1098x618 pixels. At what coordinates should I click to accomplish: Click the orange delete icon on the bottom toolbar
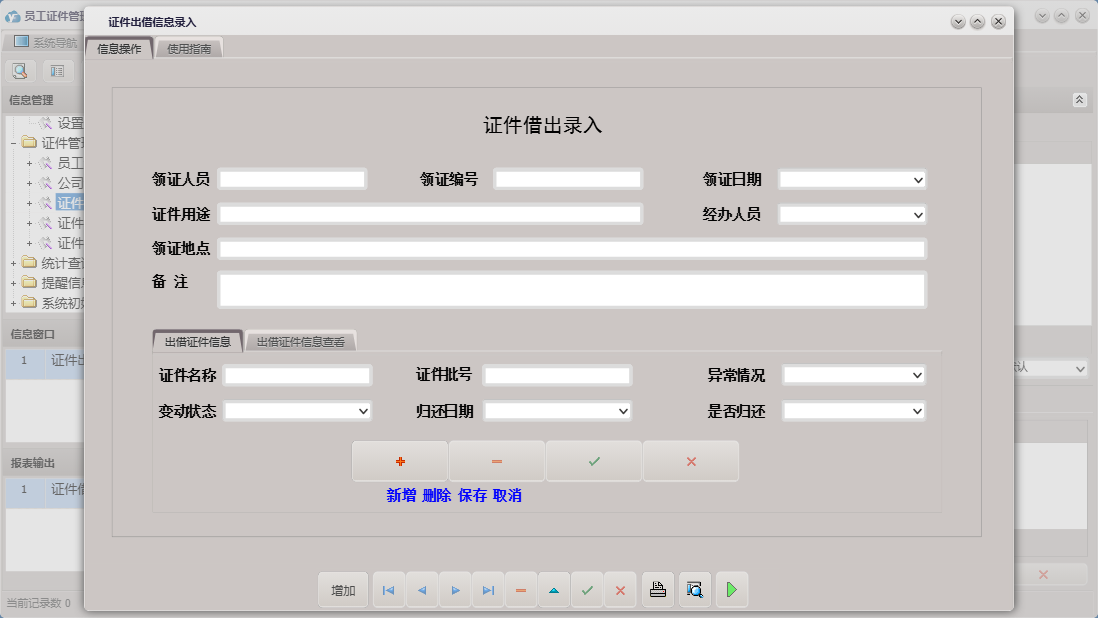520,590
